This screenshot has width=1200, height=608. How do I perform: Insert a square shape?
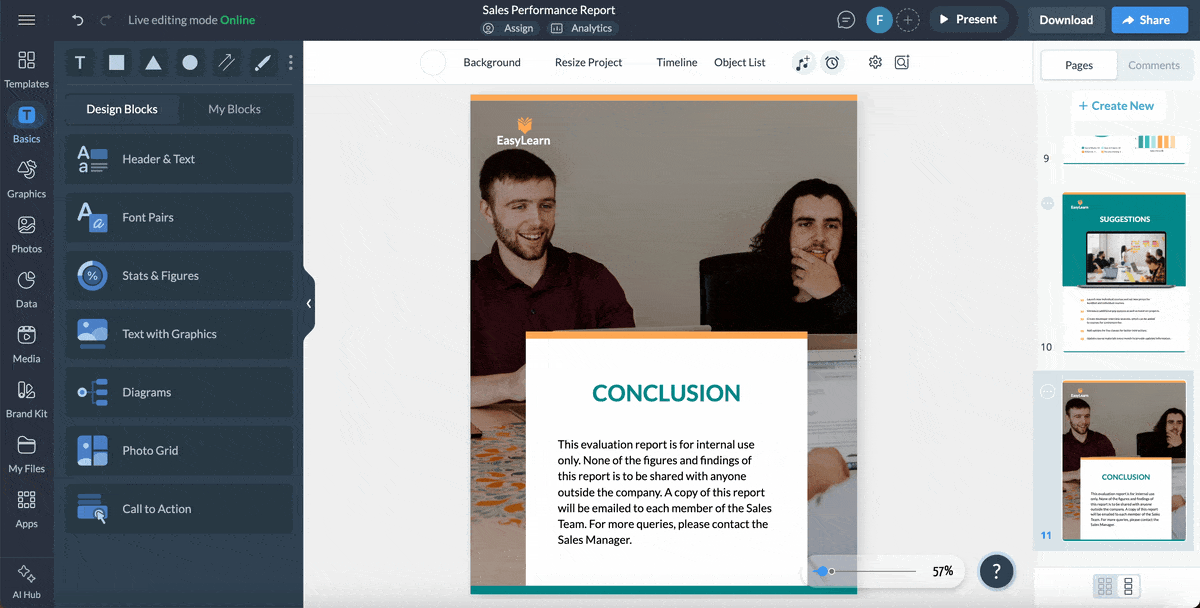[116, 62]
